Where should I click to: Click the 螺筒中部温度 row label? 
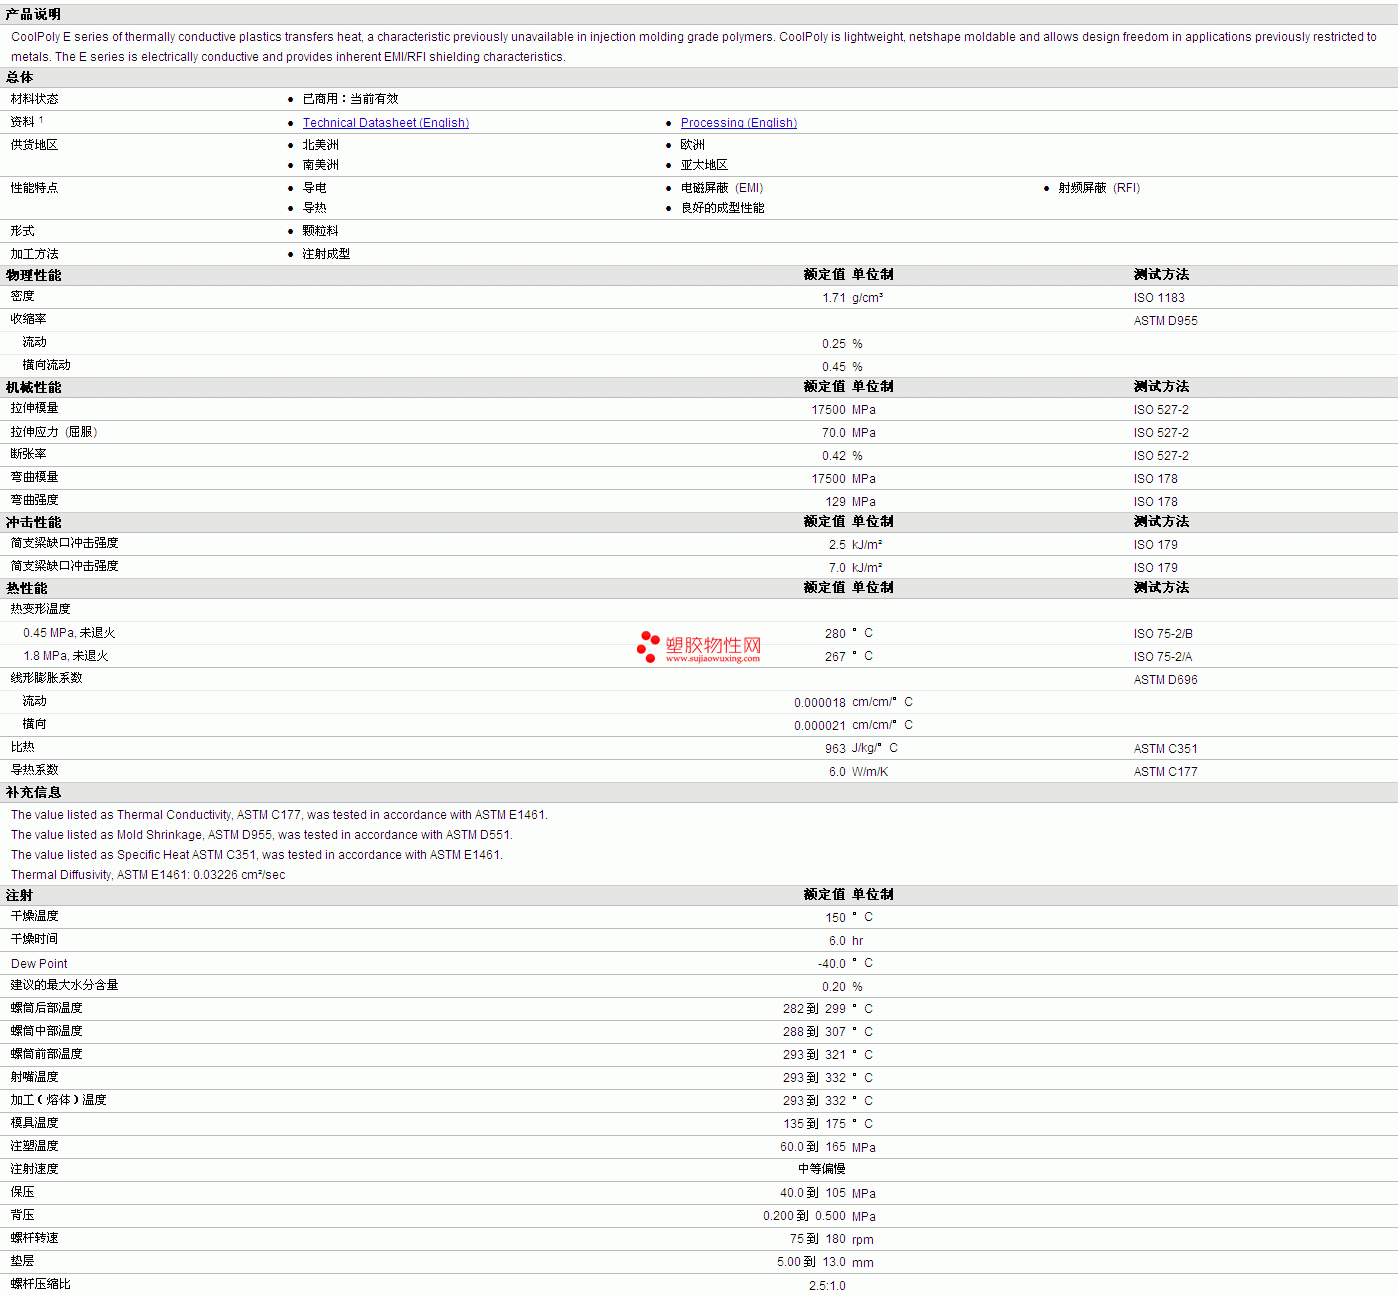(x=47, y=1031)
